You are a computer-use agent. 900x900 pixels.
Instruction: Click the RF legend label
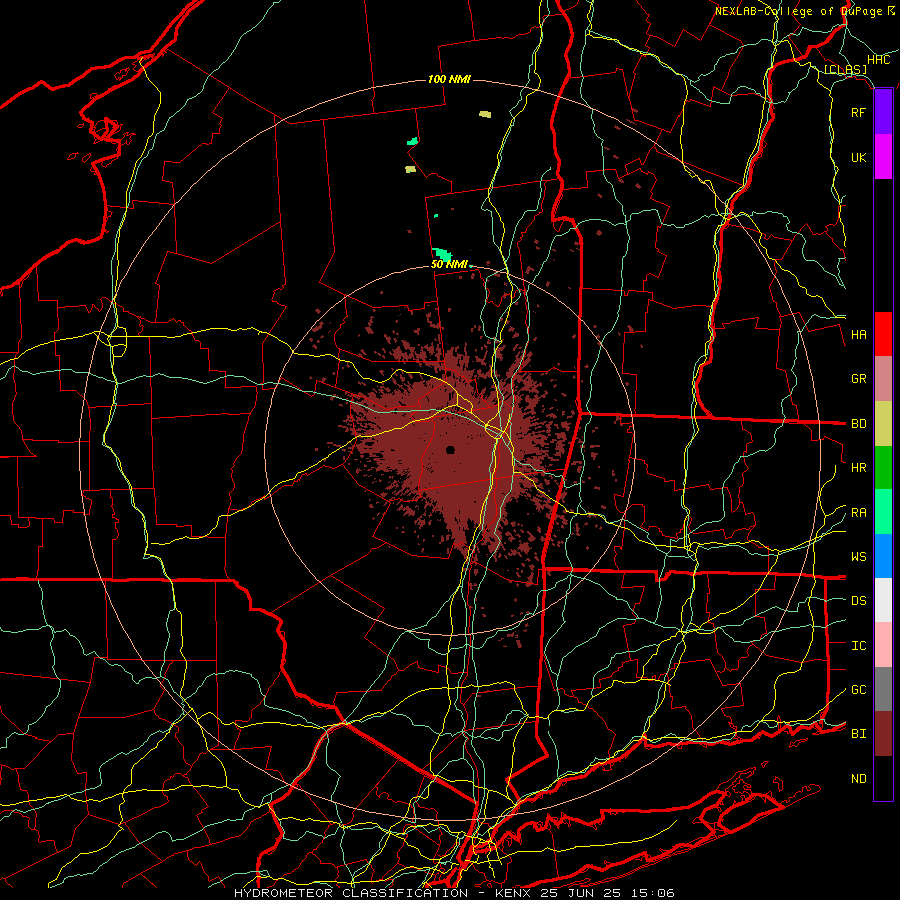click(x=858, y=112)
